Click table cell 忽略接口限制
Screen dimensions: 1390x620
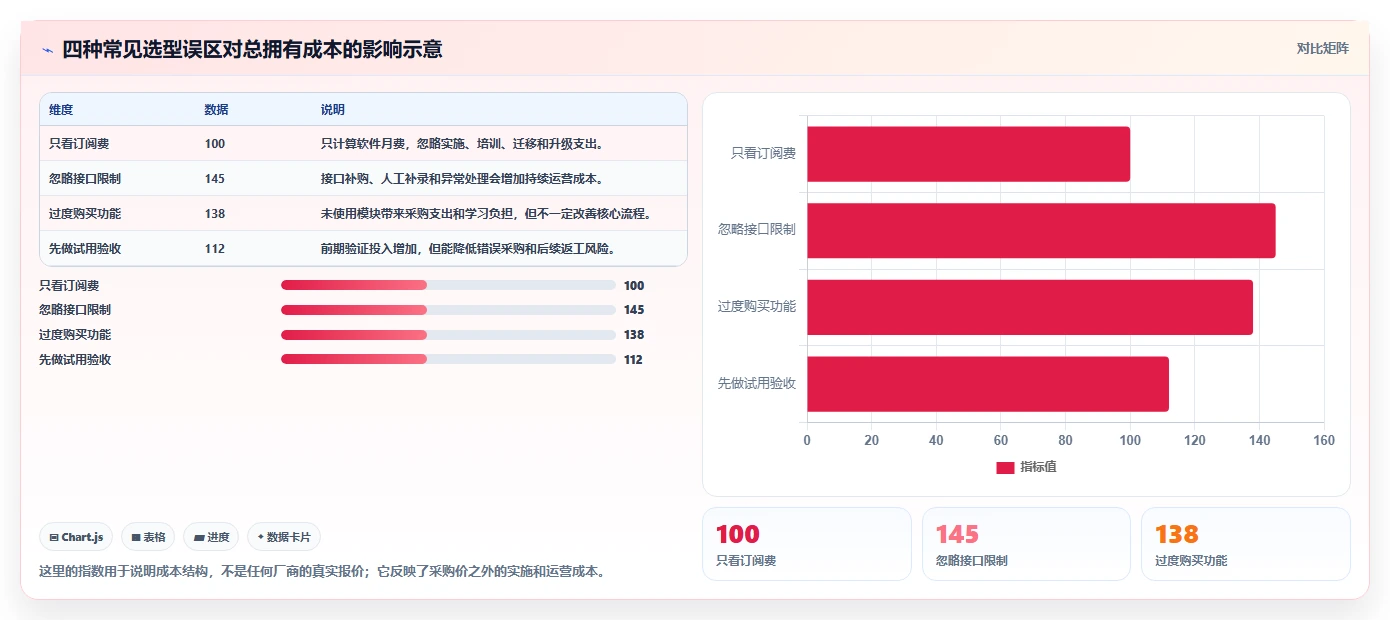click(85, 179)
